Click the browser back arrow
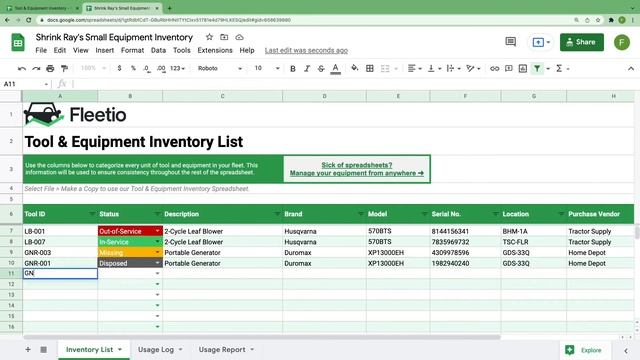 pyautogui.click(x=7, y=20)
